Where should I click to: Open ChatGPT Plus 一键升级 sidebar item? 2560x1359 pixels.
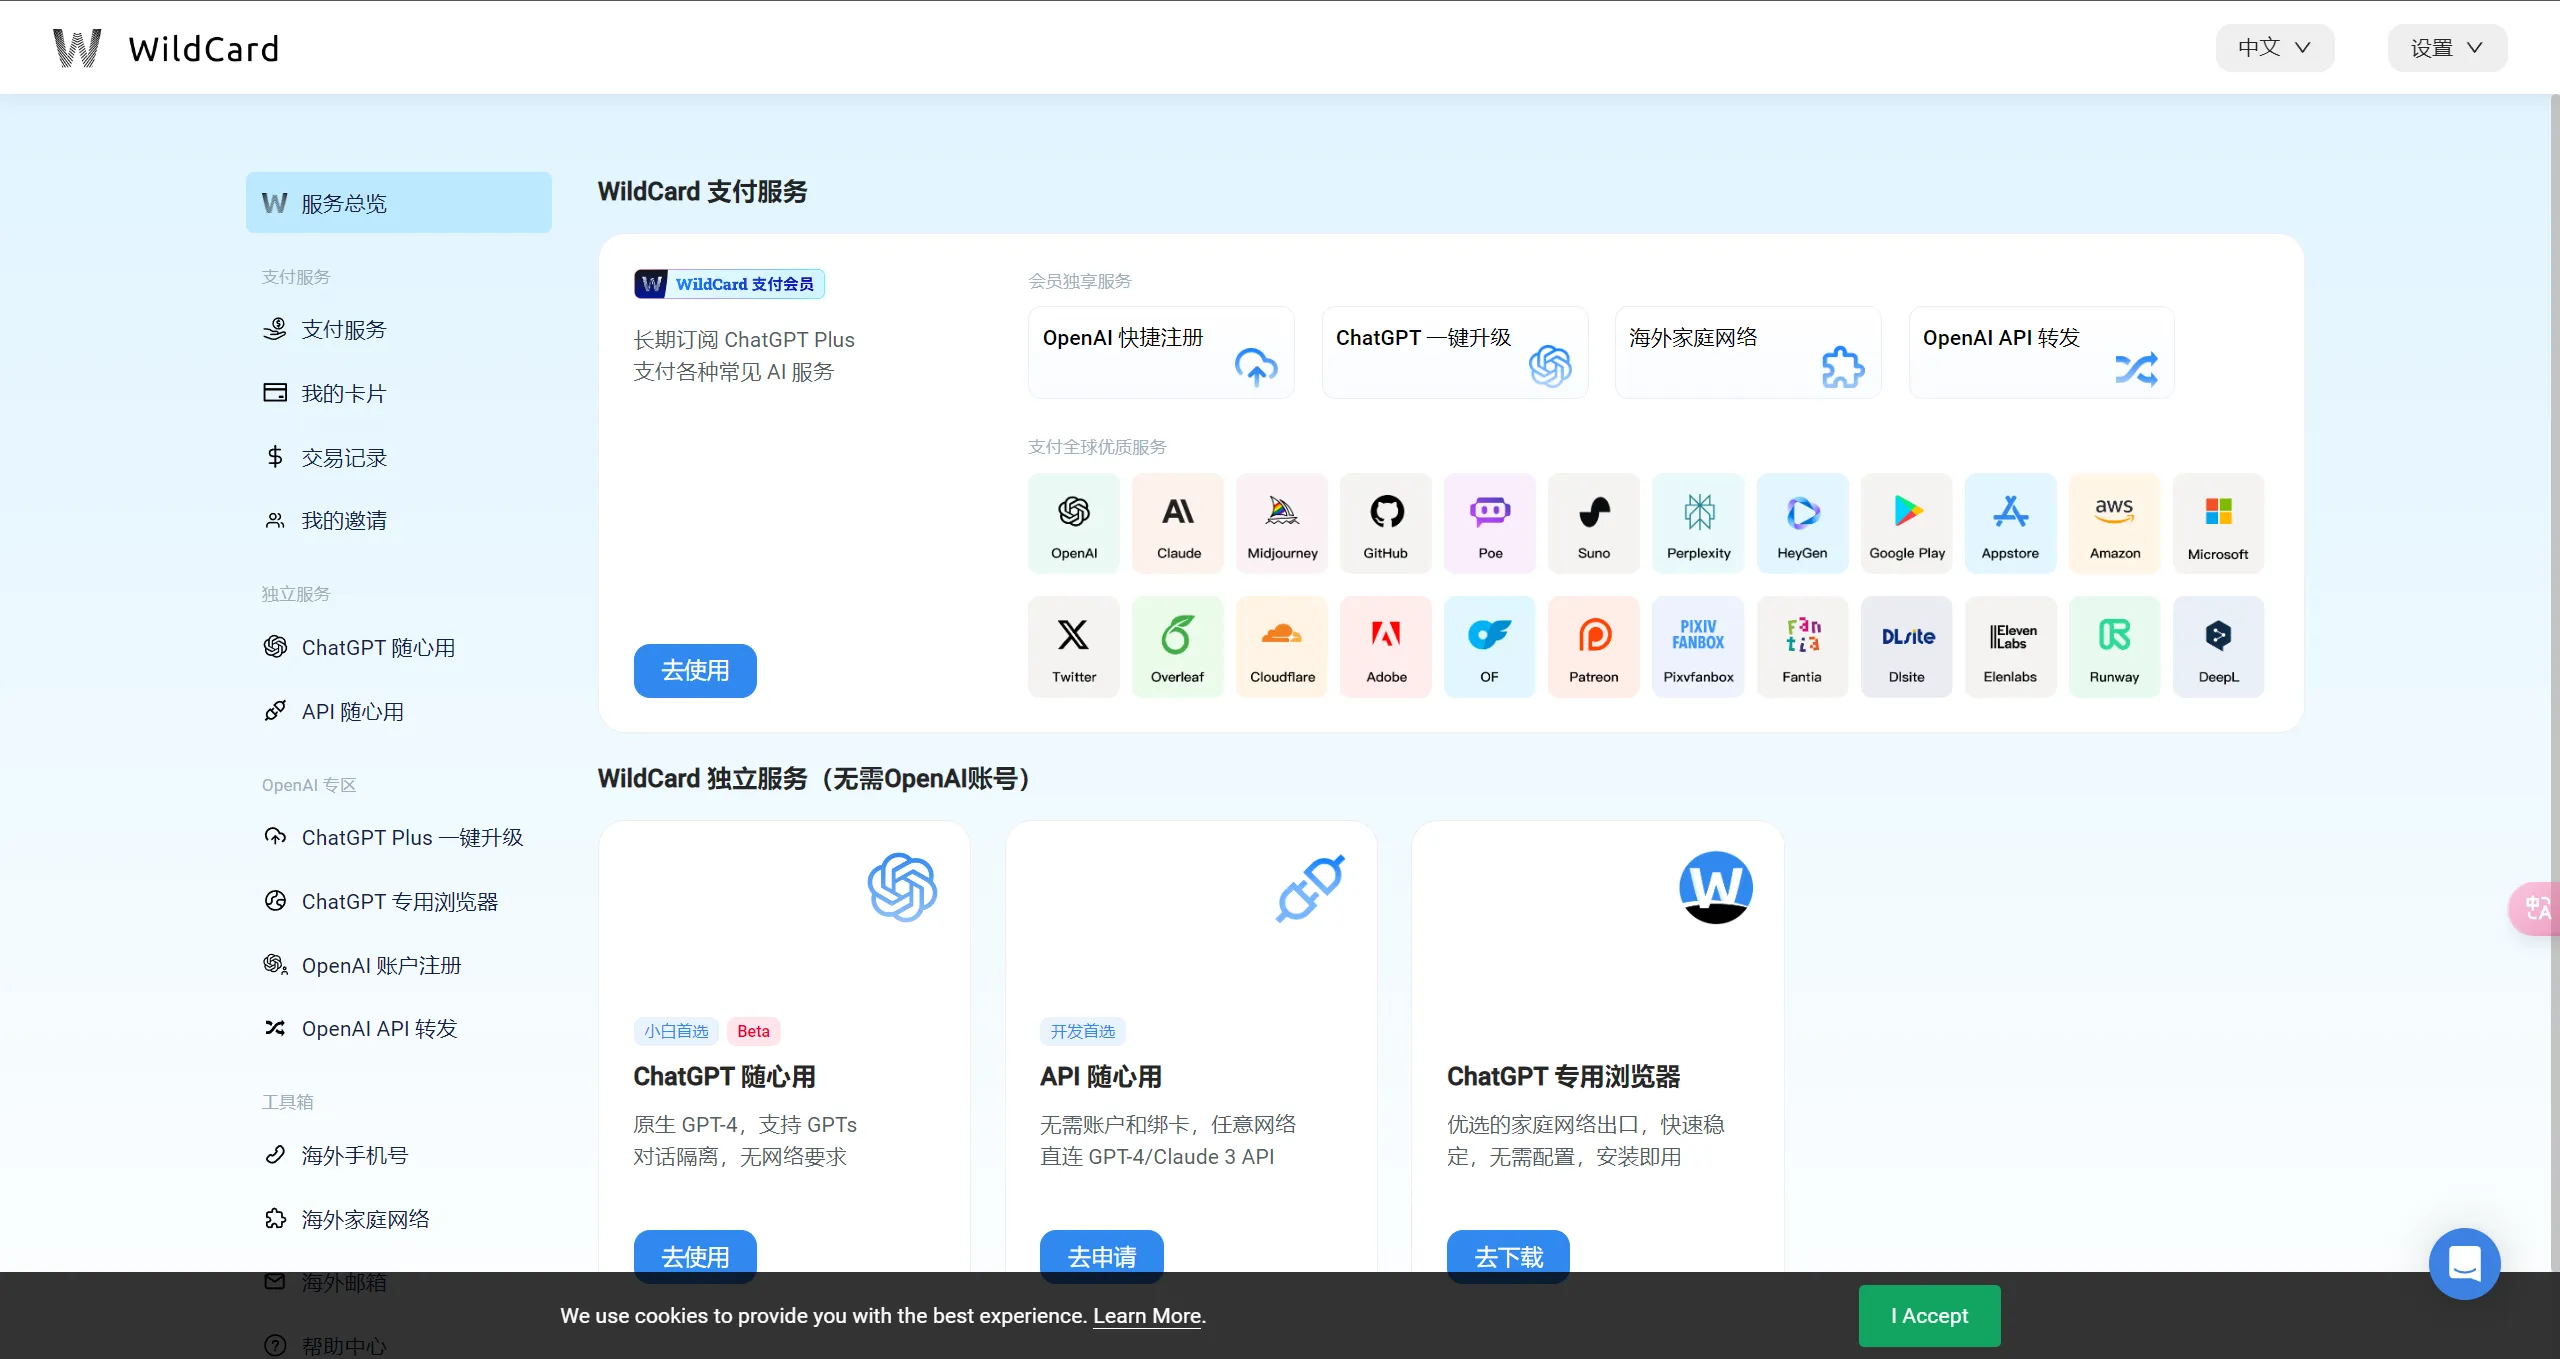pos(399,837)
